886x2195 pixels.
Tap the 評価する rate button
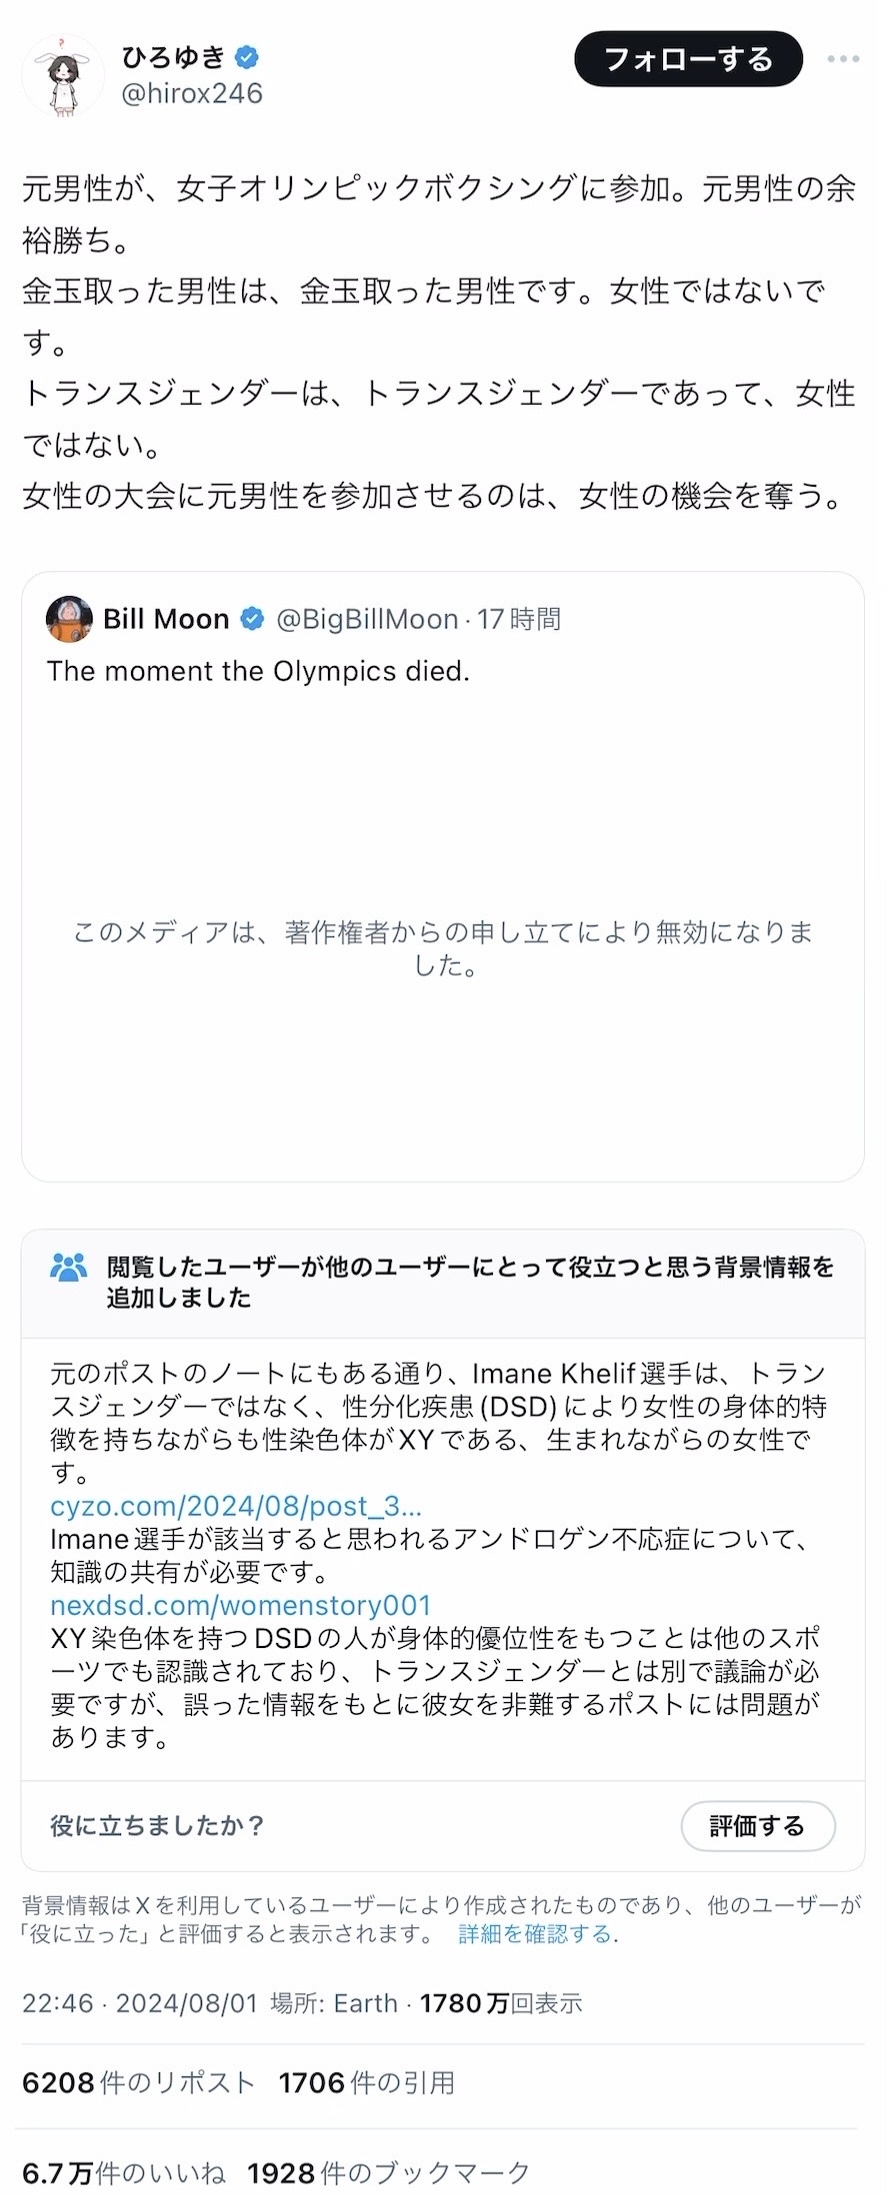pos(758,1826)
